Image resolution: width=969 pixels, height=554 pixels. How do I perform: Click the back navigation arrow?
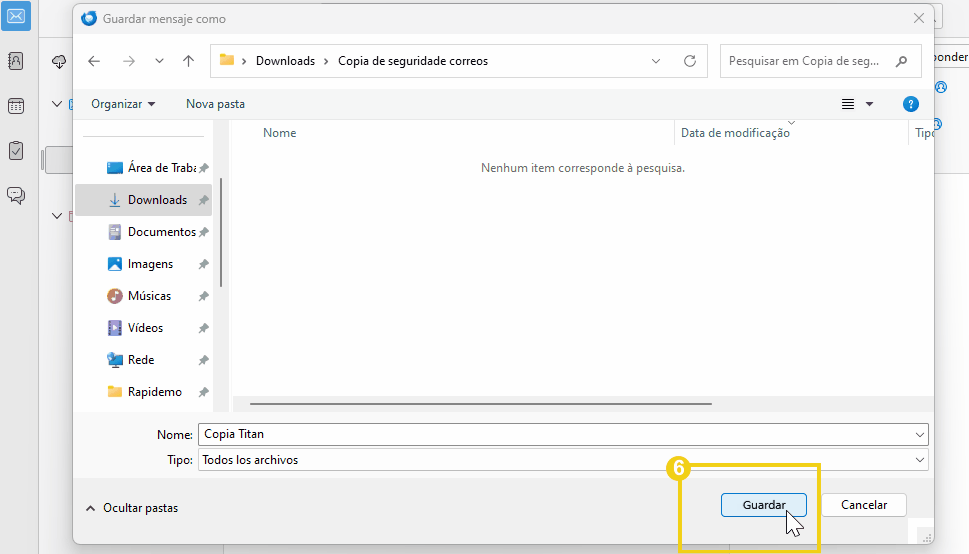click(94, 61)
